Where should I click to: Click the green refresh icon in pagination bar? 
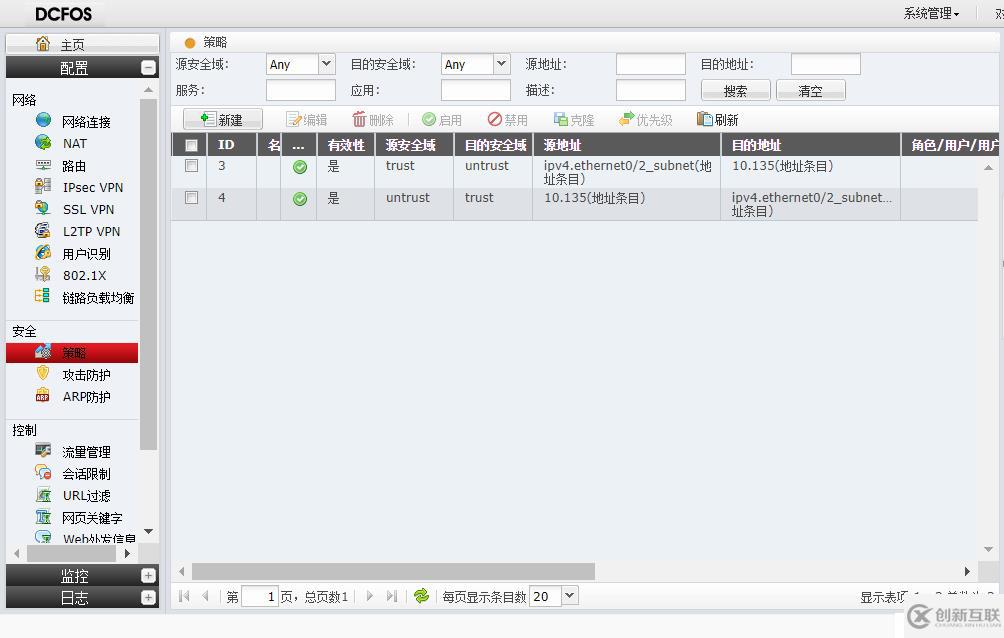click(x=421, y=596)
